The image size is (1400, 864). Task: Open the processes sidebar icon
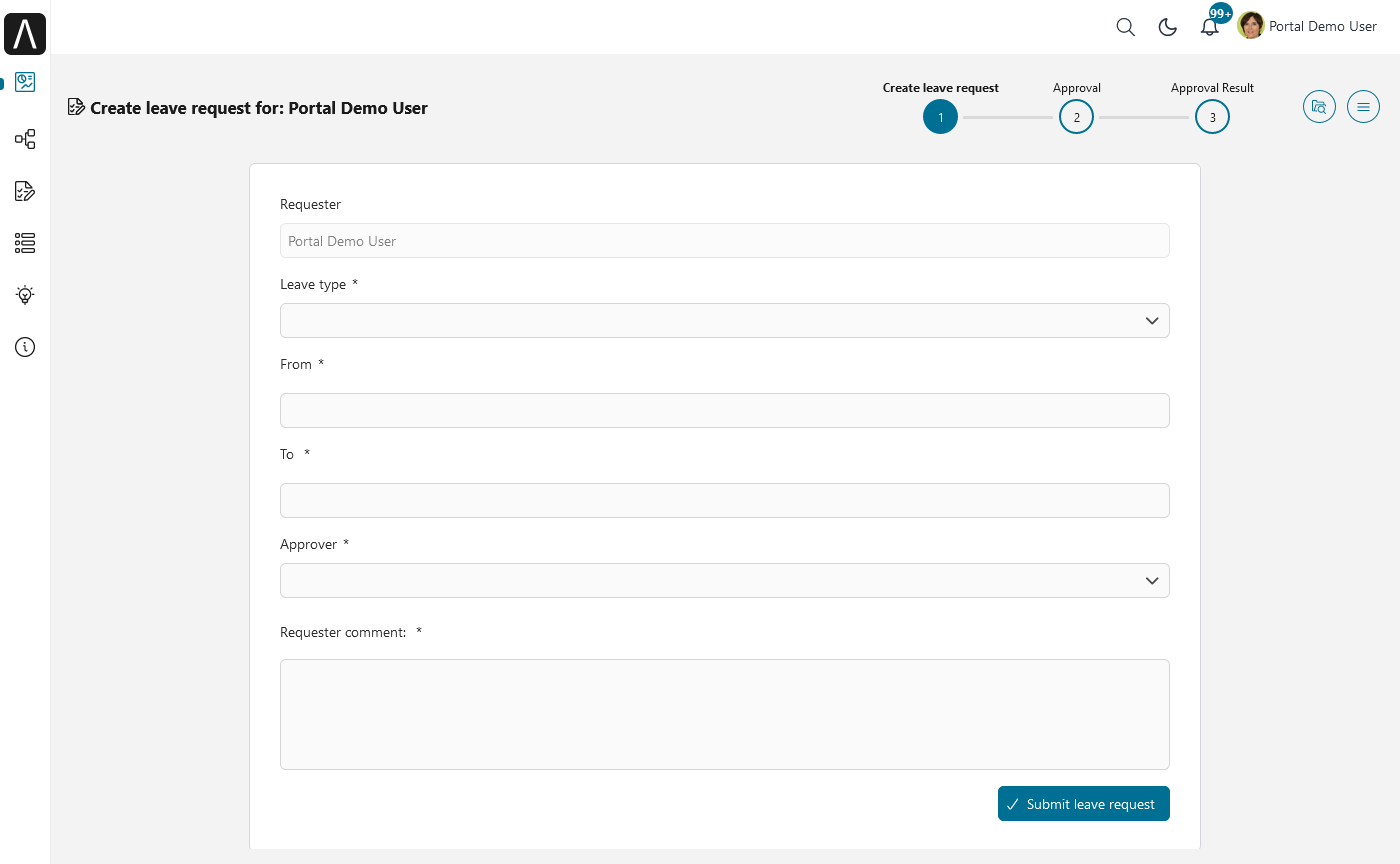tap(25, 139)
